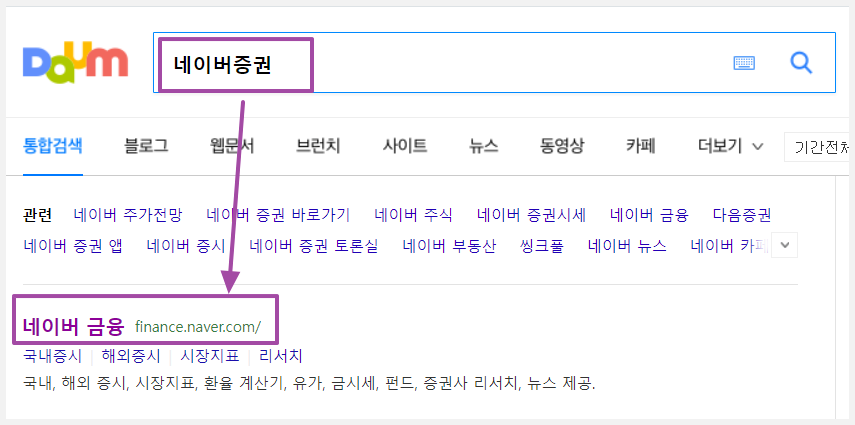Viewport: 855px width, 425px height.
Task: Click related search 네이버 증권 토론실
Action: [x=314, y=246]
